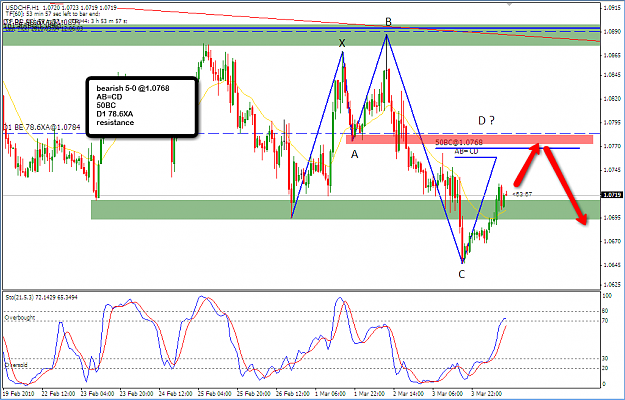The height and width of the screenshot is (400, 625).
Task: Click the '25 Feb 20:00' time axis label
Action: (x=252, y=393)
